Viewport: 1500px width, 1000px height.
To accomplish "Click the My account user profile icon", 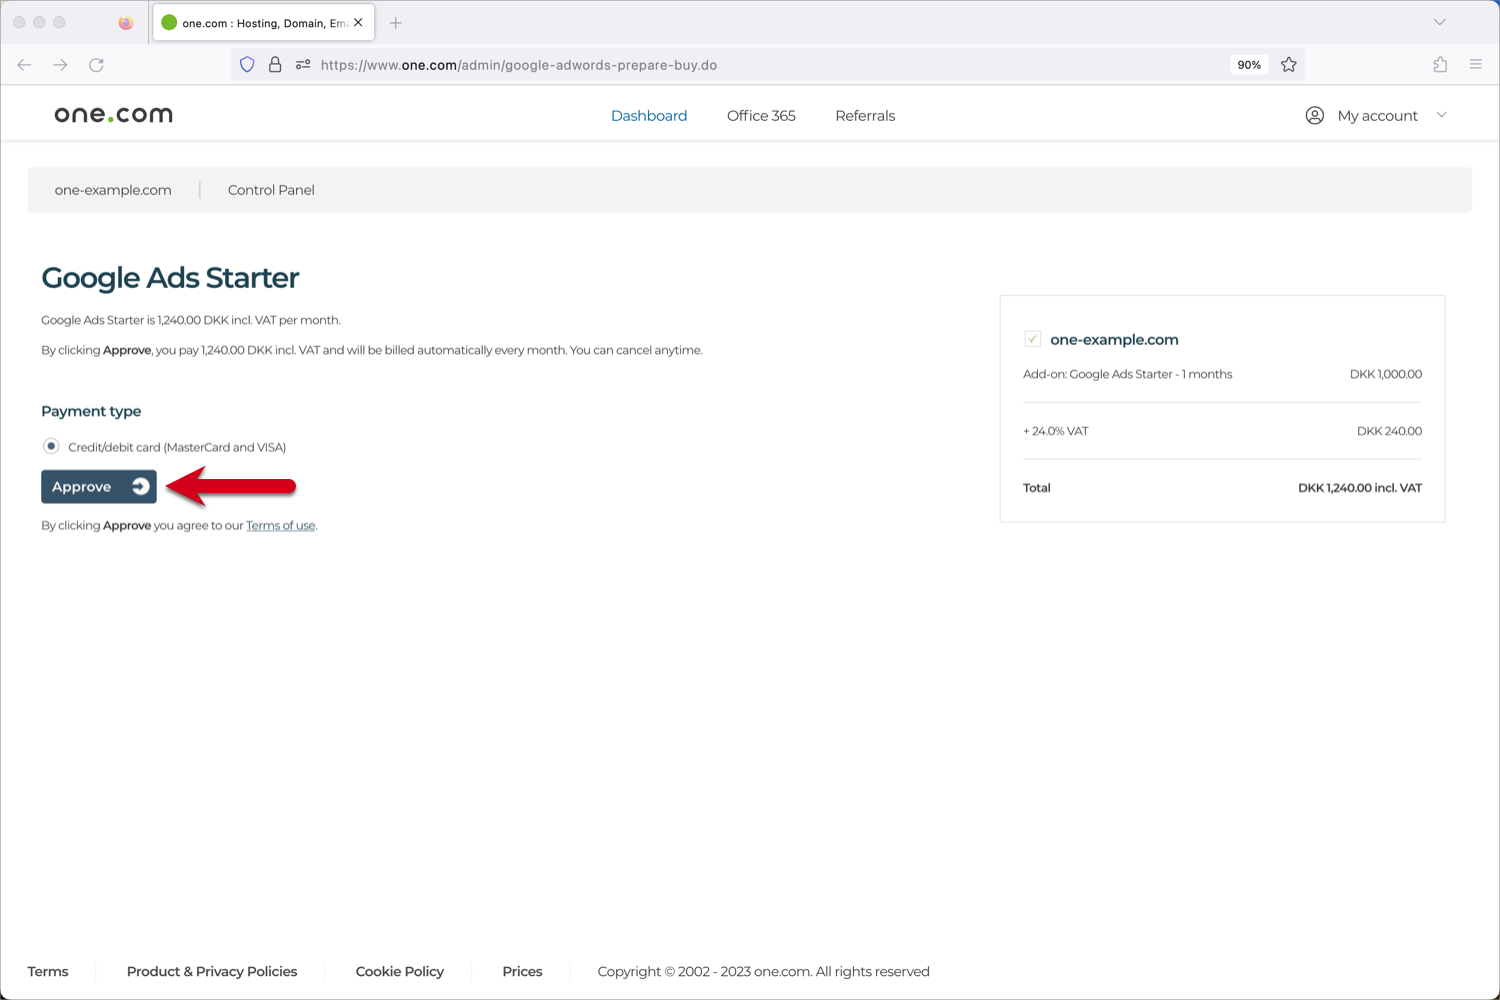I will pyautogui.click(x=1314, y=115).
